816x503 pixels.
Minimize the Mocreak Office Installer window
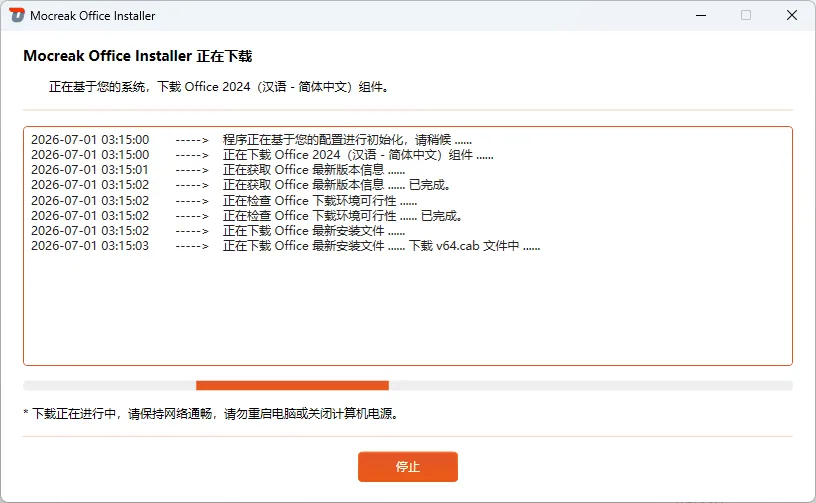701,15
